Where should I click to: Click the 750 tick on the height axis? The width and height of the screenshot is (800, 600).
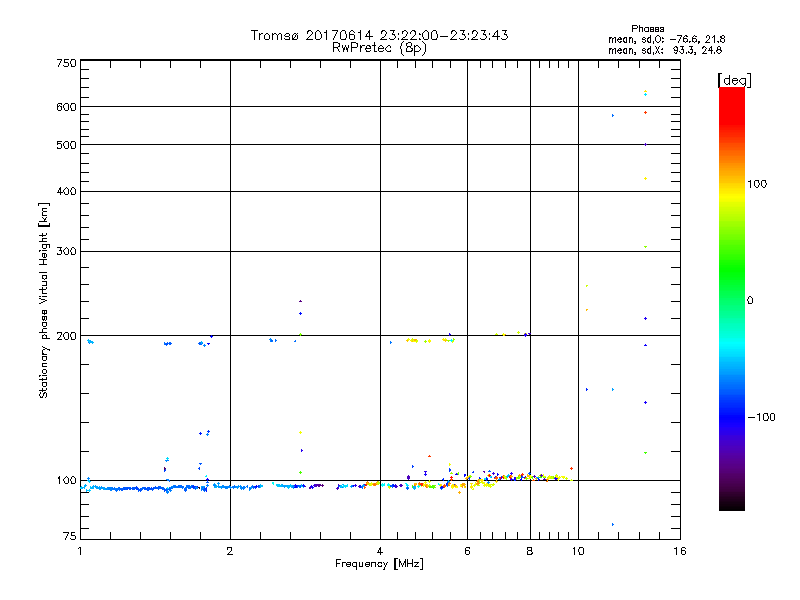pos(66,63)
